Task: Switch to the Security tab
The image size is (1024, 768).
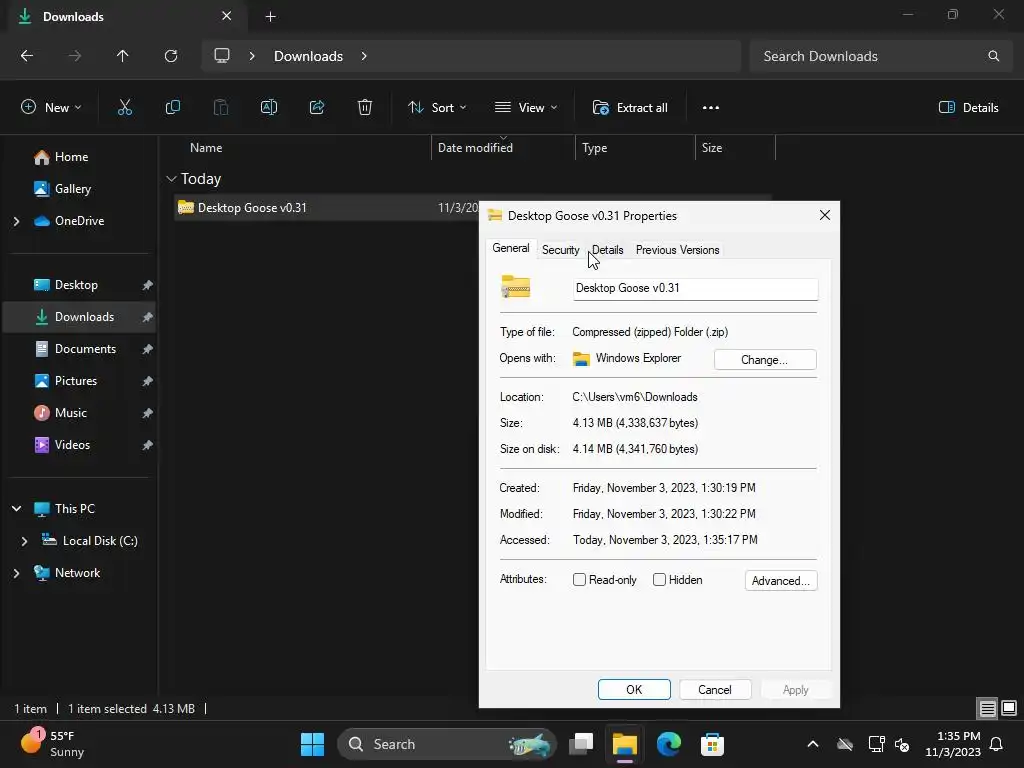Action: coord(560,250)
